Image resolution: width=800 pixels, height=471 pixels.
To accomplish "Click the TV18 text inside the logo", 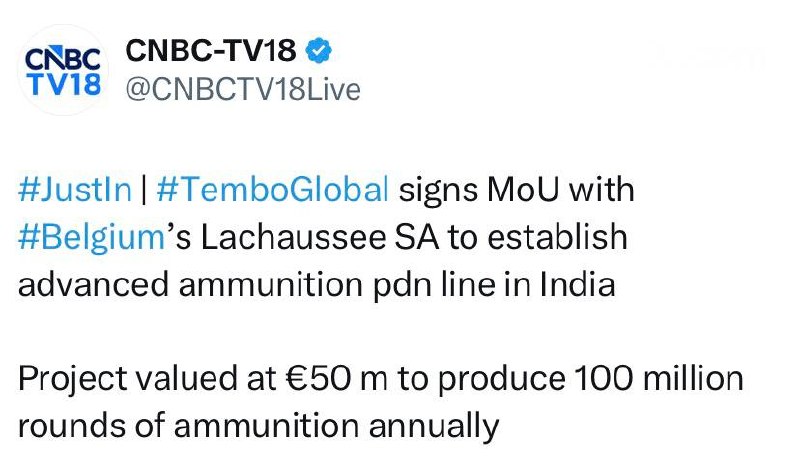I will click(64, 83).
